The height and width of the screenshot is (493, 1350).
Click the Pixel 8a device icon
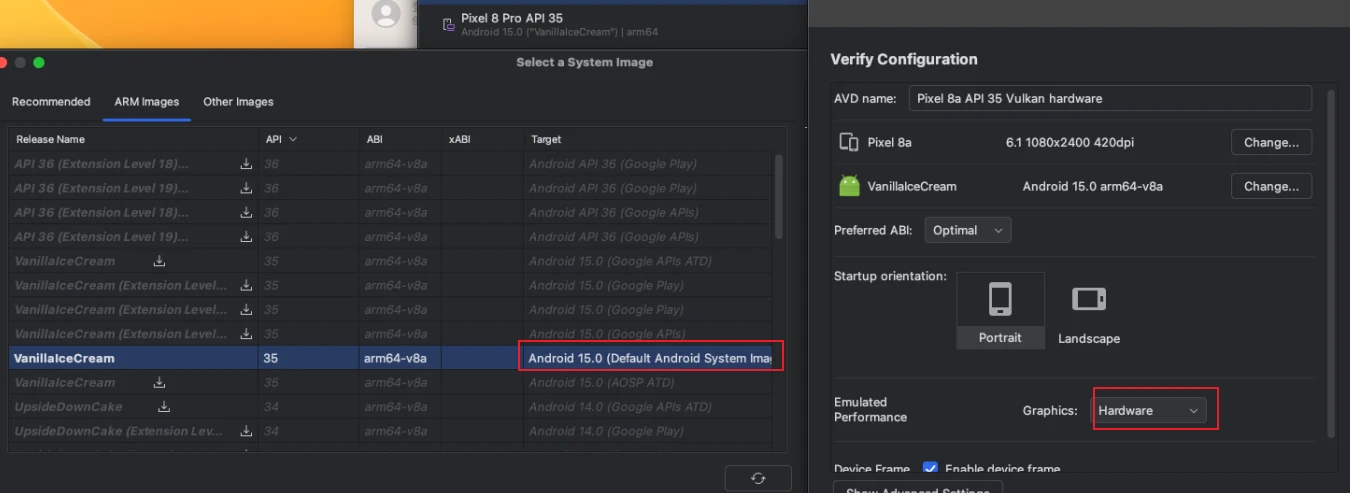(x=849, y=142)
